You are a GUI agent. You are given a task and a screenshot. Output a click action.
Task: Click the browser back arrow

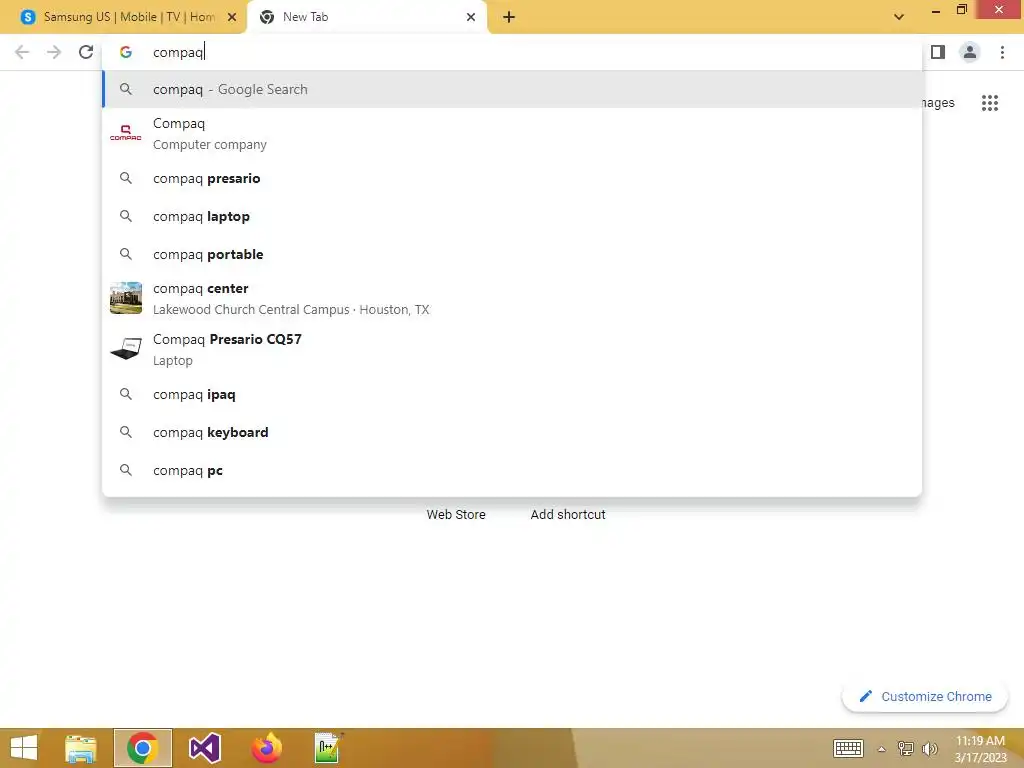(22, 52)
